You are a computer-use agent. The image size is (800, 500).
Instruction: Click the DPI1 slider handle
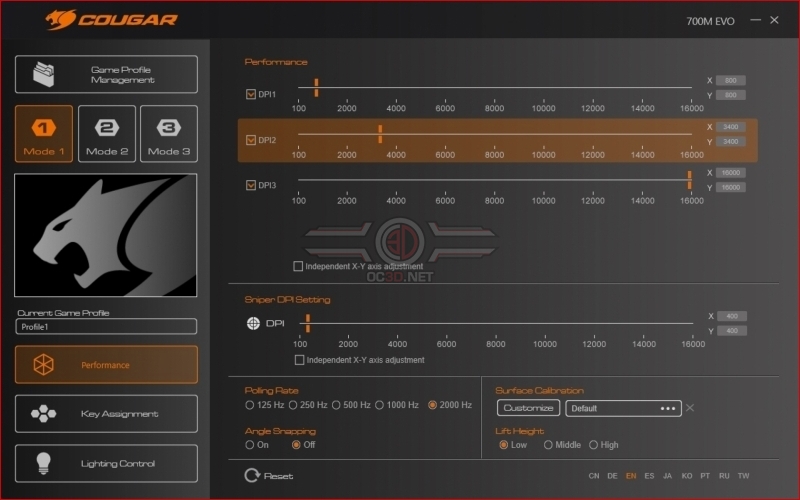(x=316, y=88)
